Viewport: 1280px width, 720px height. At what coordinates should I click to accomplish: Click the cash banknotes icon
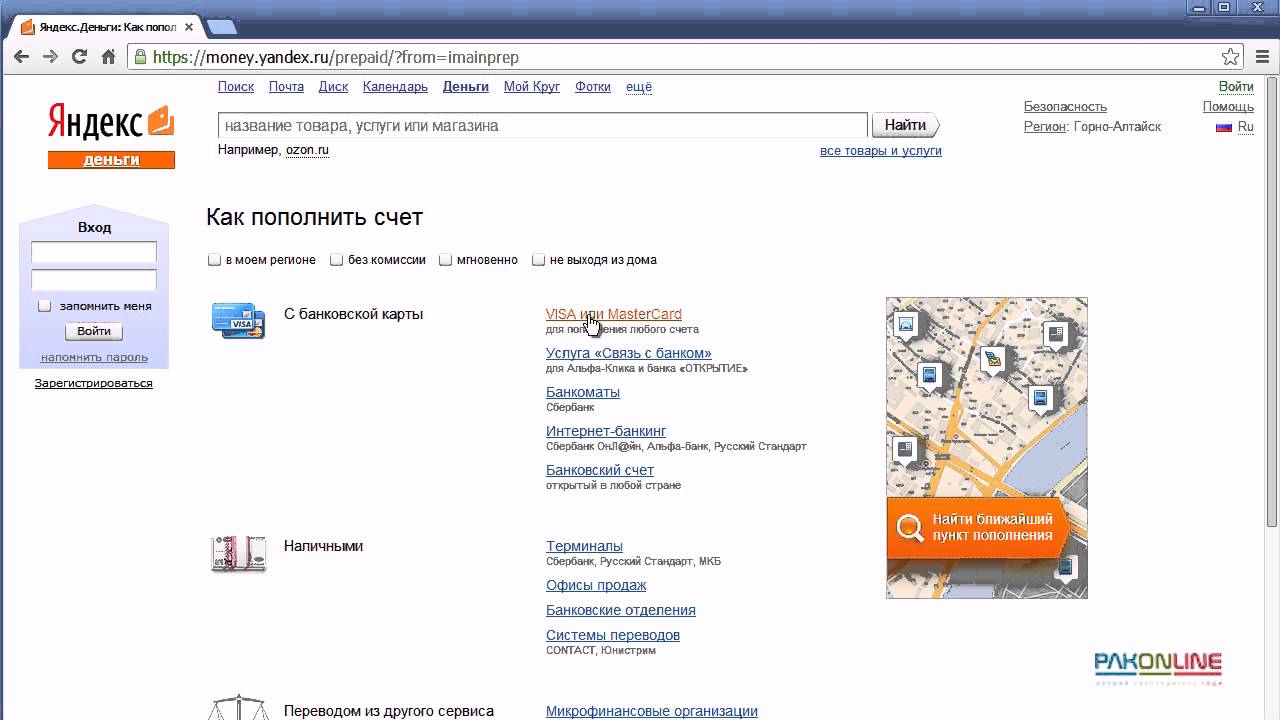(x=238, y=553)
